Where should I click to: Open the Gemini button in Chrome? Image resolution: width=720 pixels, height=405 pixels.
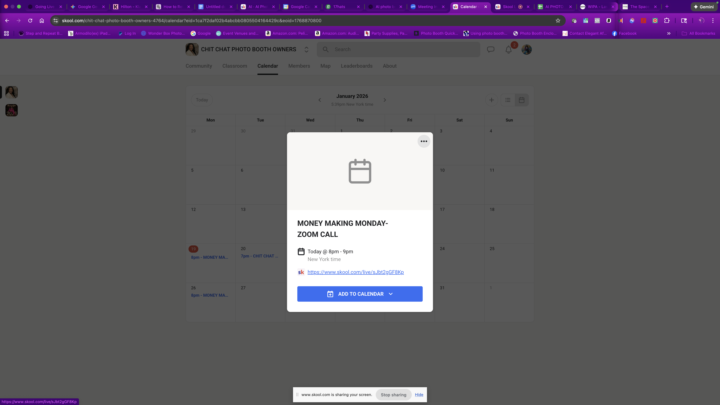coord(703,6)
